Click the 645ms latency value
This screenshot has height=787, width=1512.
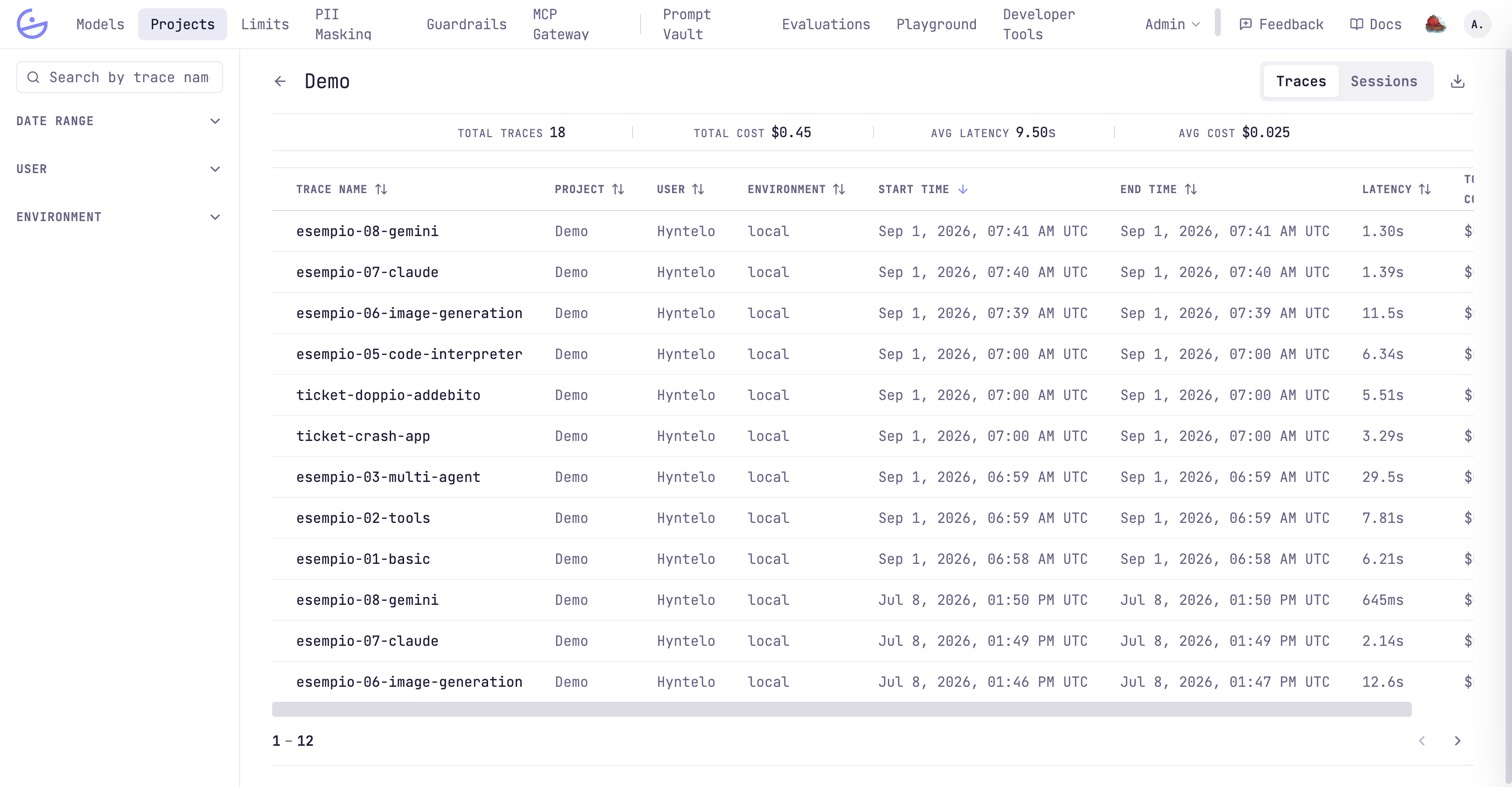(1383, 600)
